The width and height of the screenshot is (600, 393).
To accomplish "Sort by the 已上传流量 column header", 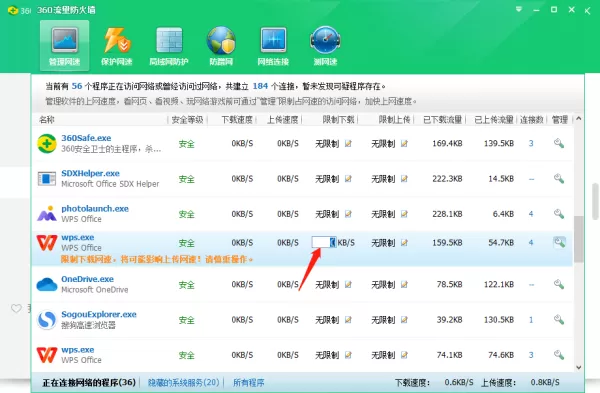I will point(494,120).
